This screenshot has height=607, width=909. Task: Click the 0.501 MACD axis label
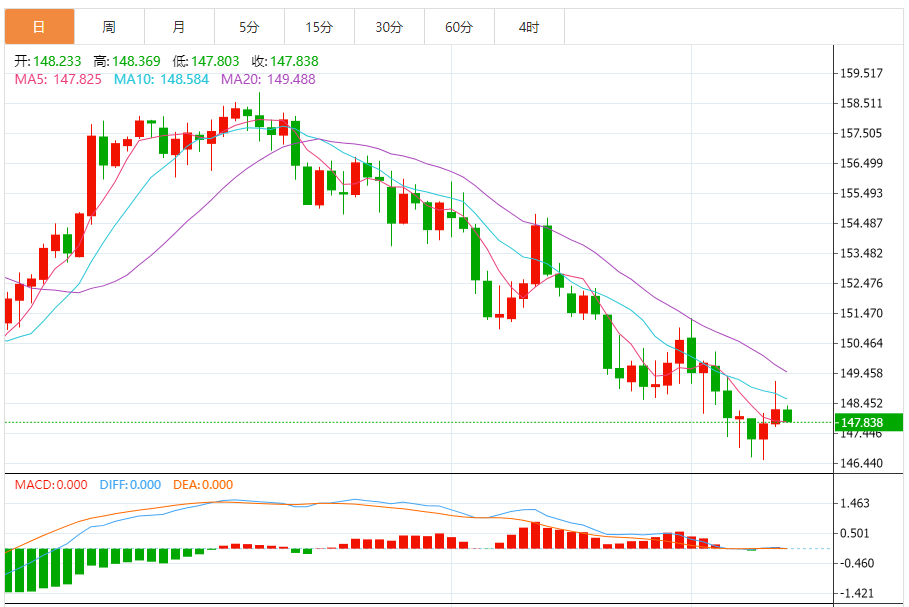(x=855, y=533)
